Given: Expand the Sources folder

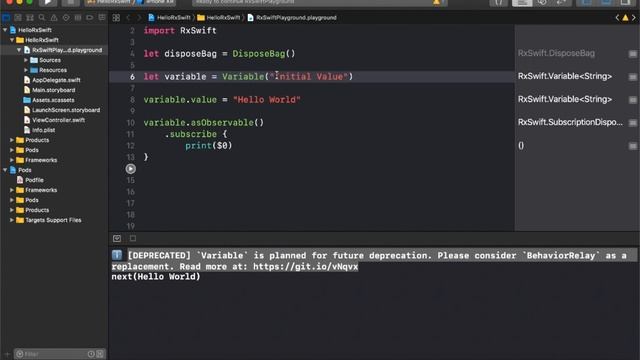Looking at the screenshot, I should (26, 60).
